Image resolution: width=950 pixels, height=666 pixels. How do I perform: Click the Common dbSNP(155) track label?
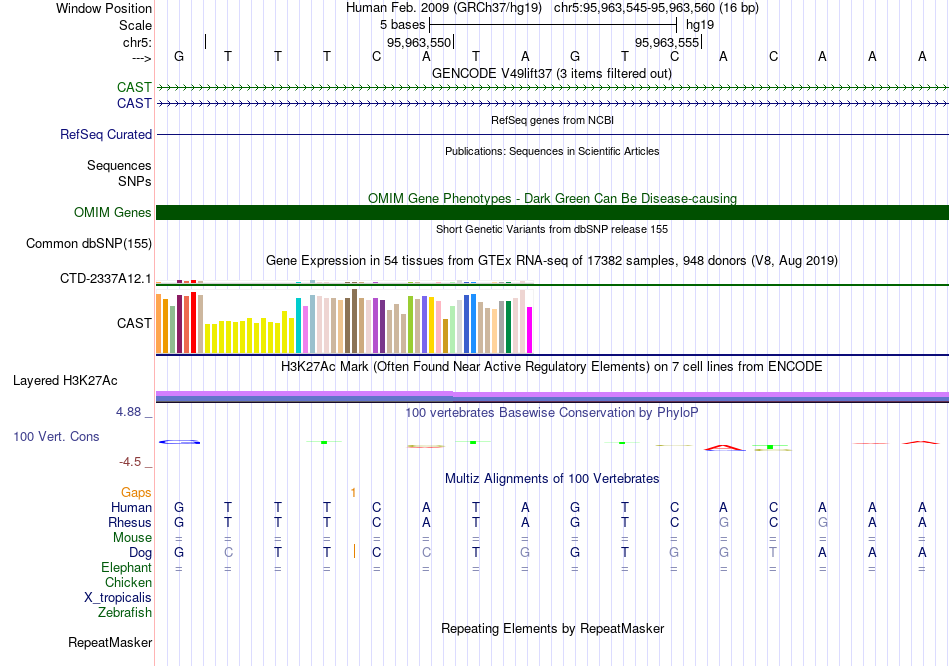pyautogui.click(x=89, y=243)
